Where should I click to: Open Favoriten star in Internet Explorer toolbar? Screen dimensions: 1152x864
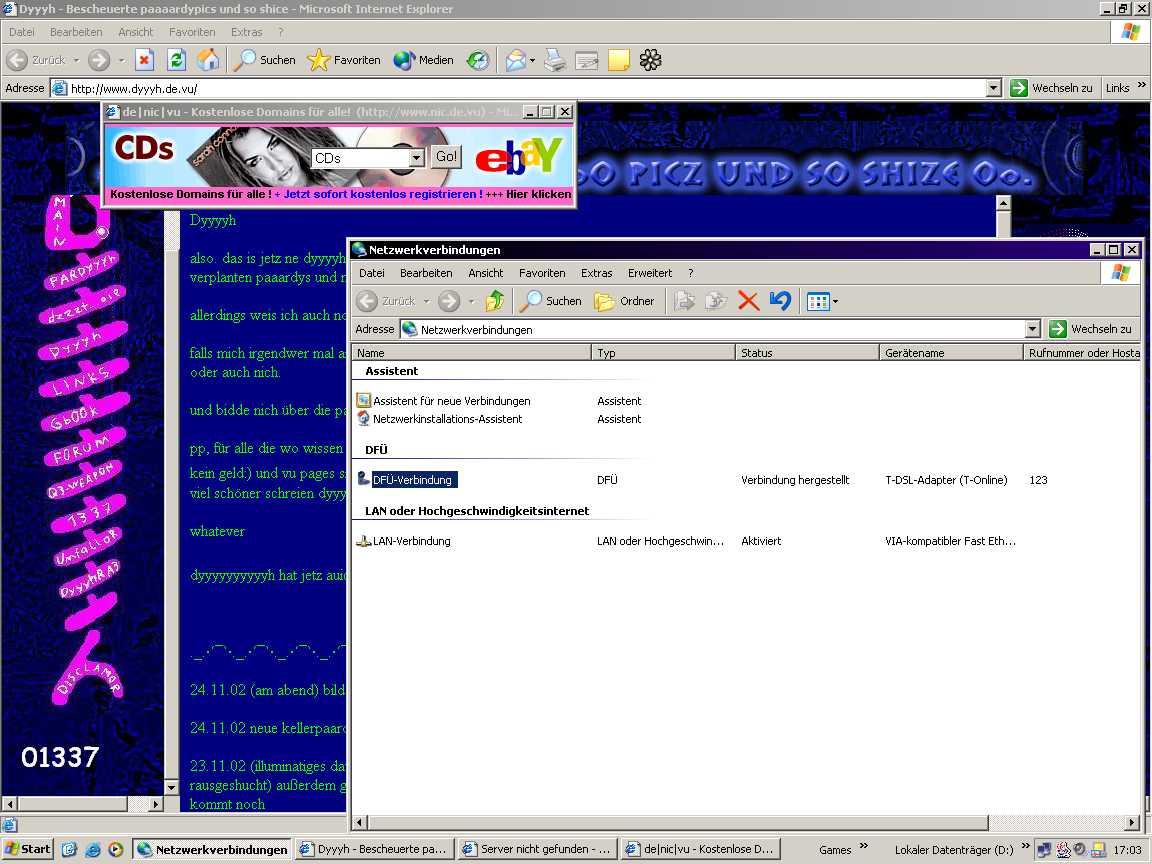click(344, 60)
